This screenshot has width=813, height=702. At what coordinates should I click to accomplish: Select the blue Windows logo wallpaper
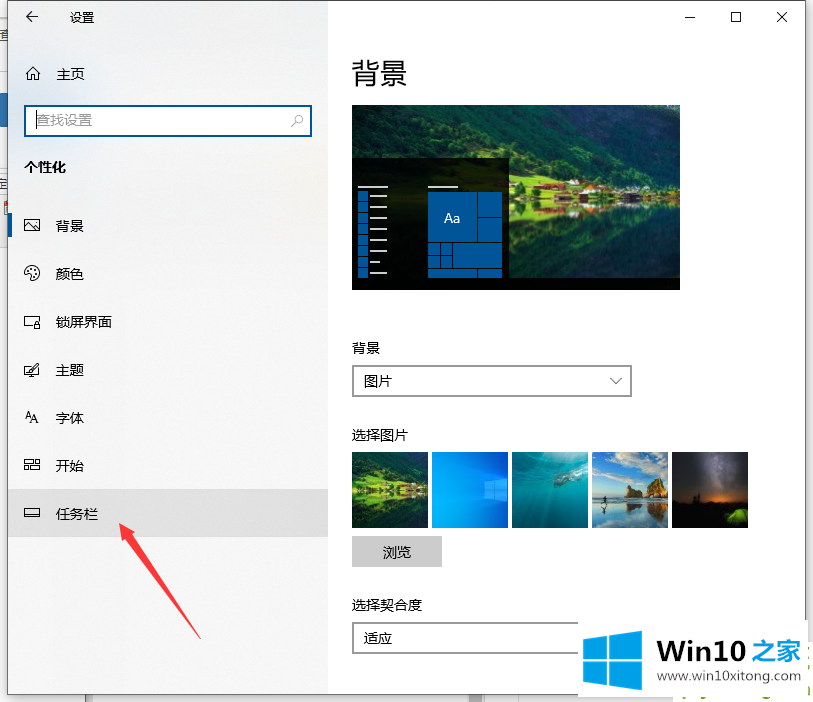tap(470, 490)
